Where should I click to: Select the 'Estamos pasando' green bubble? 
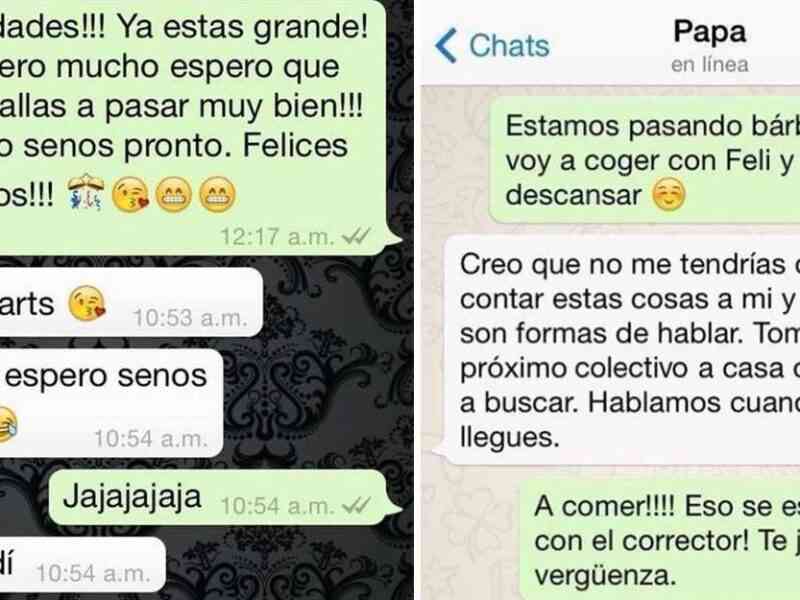tap(644, 161)
